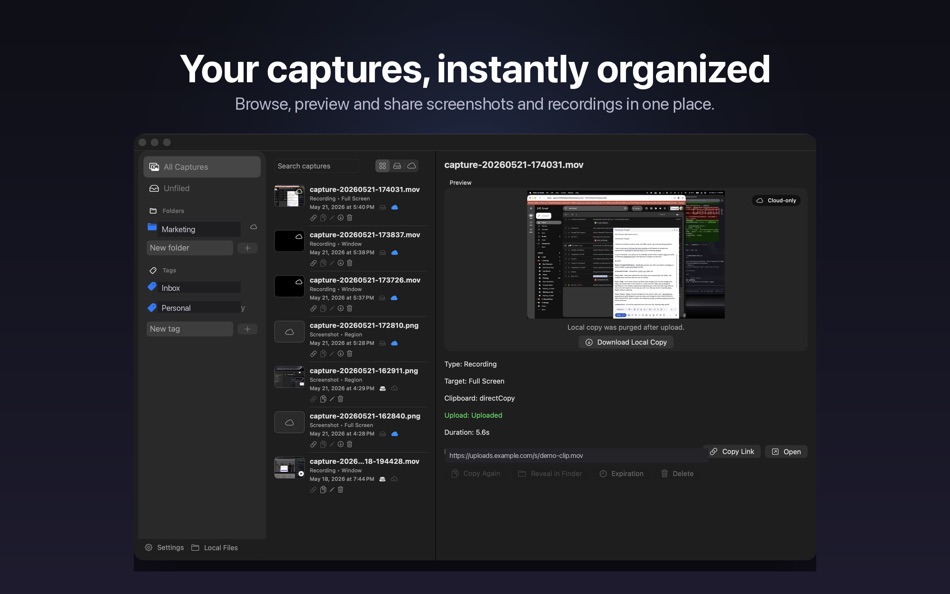This screenshot has width=950, height=594.
Task: Click Download Local Copy button
Action: (x=626, y=342)
